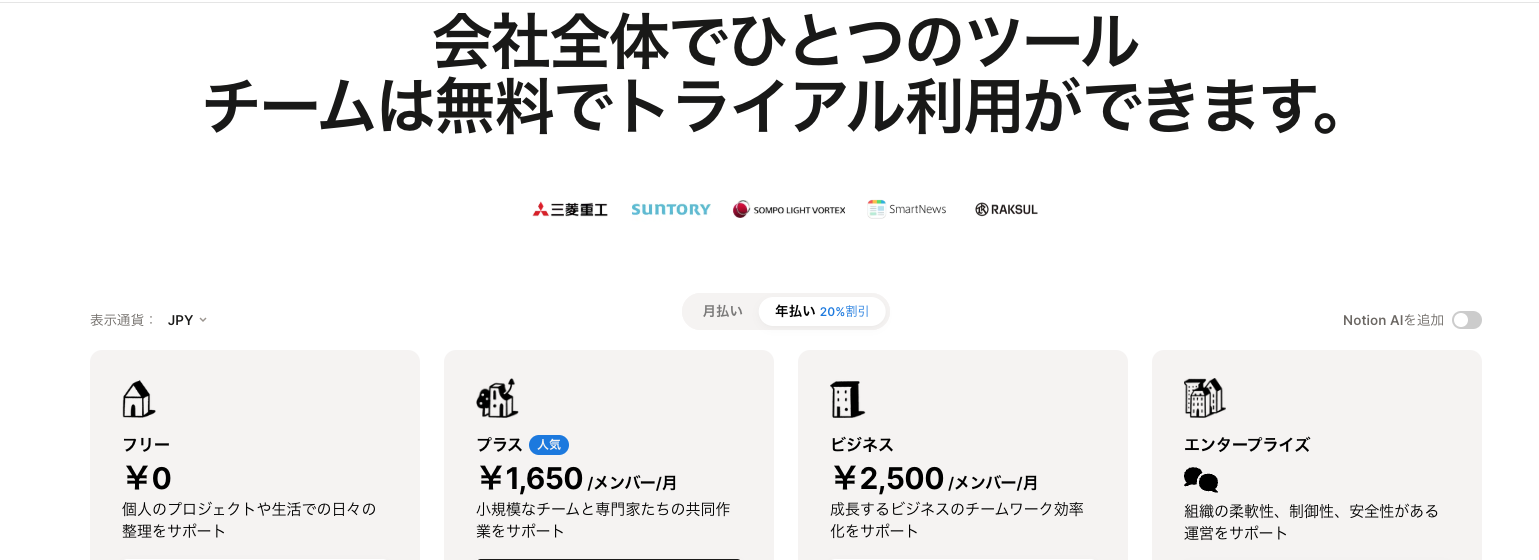Click the ￥1,650 Plus plan price
This screenshot has width=1539, height=560.
pyautogui.click(x=530, y=479)
